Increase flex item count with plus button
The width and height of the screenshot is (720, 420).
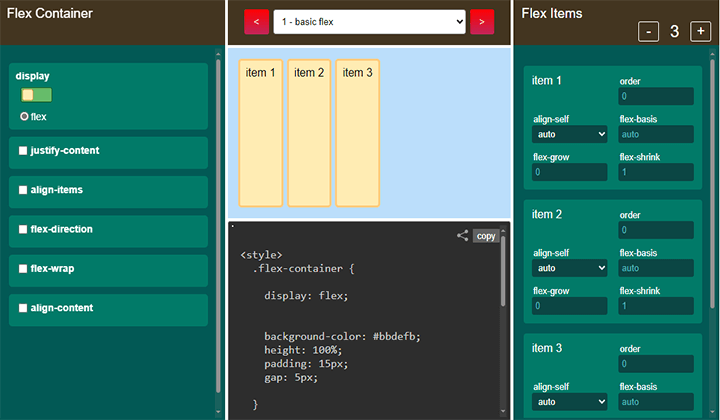click(700, 31)
